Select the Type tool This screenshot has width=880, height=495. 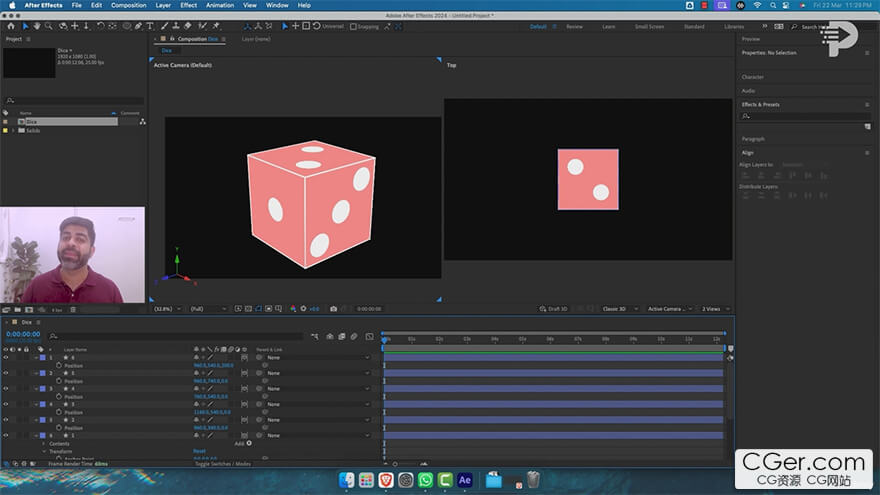pyautogui.click(x=151, y=26)
